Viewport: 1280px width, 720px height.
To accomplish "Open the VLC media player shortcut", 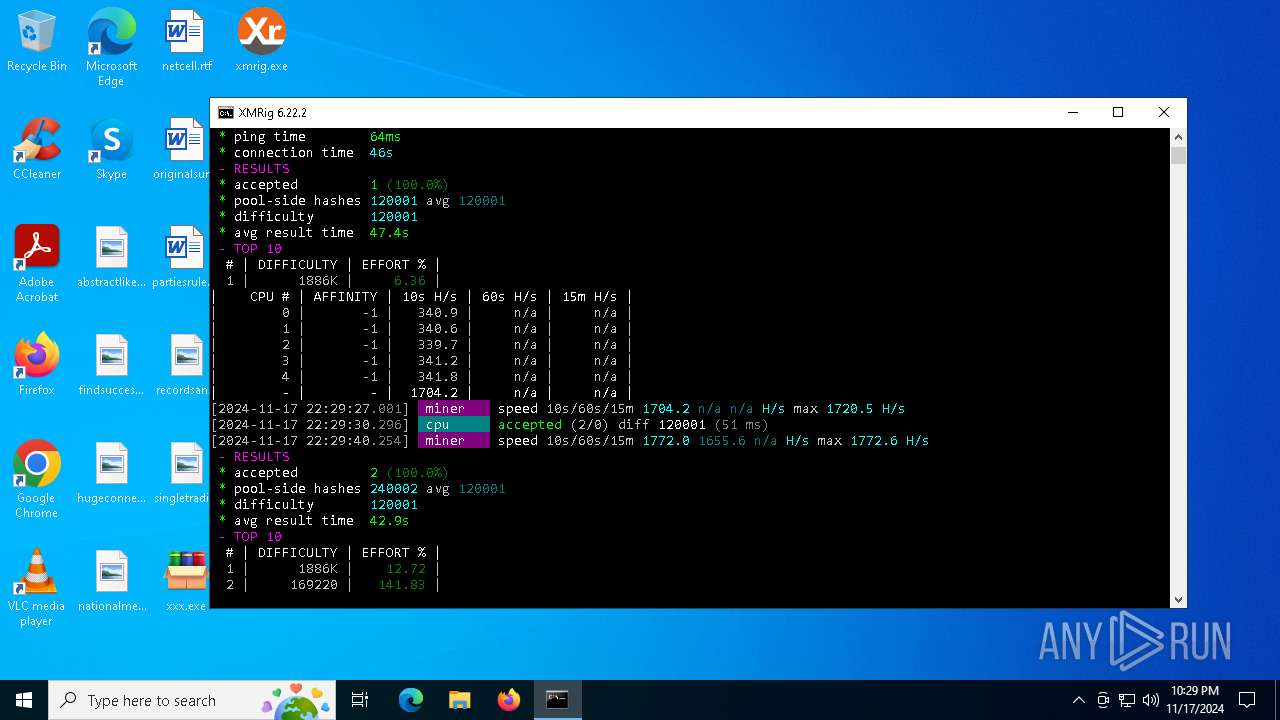I will (37, 588).
